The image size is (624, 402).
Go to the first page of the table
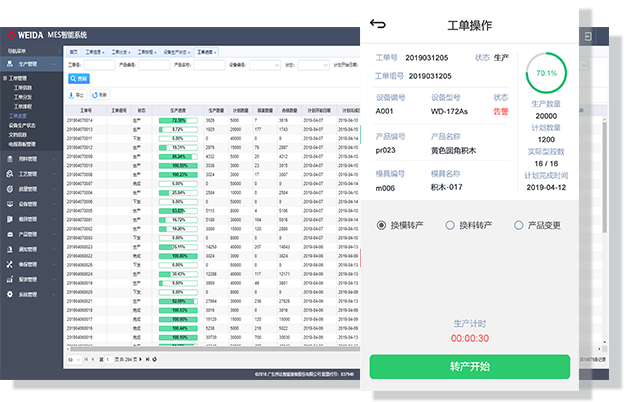[x=86, y=359]
